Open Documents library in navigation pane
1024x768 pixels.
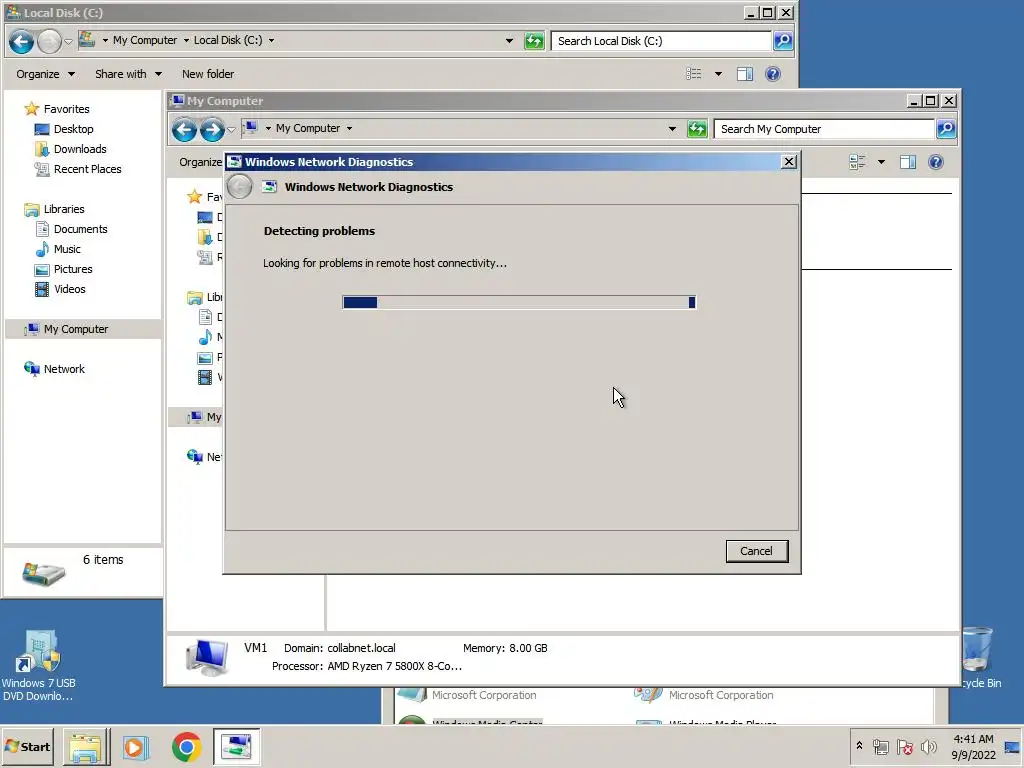pyautogui.click(x=80, y=229)
